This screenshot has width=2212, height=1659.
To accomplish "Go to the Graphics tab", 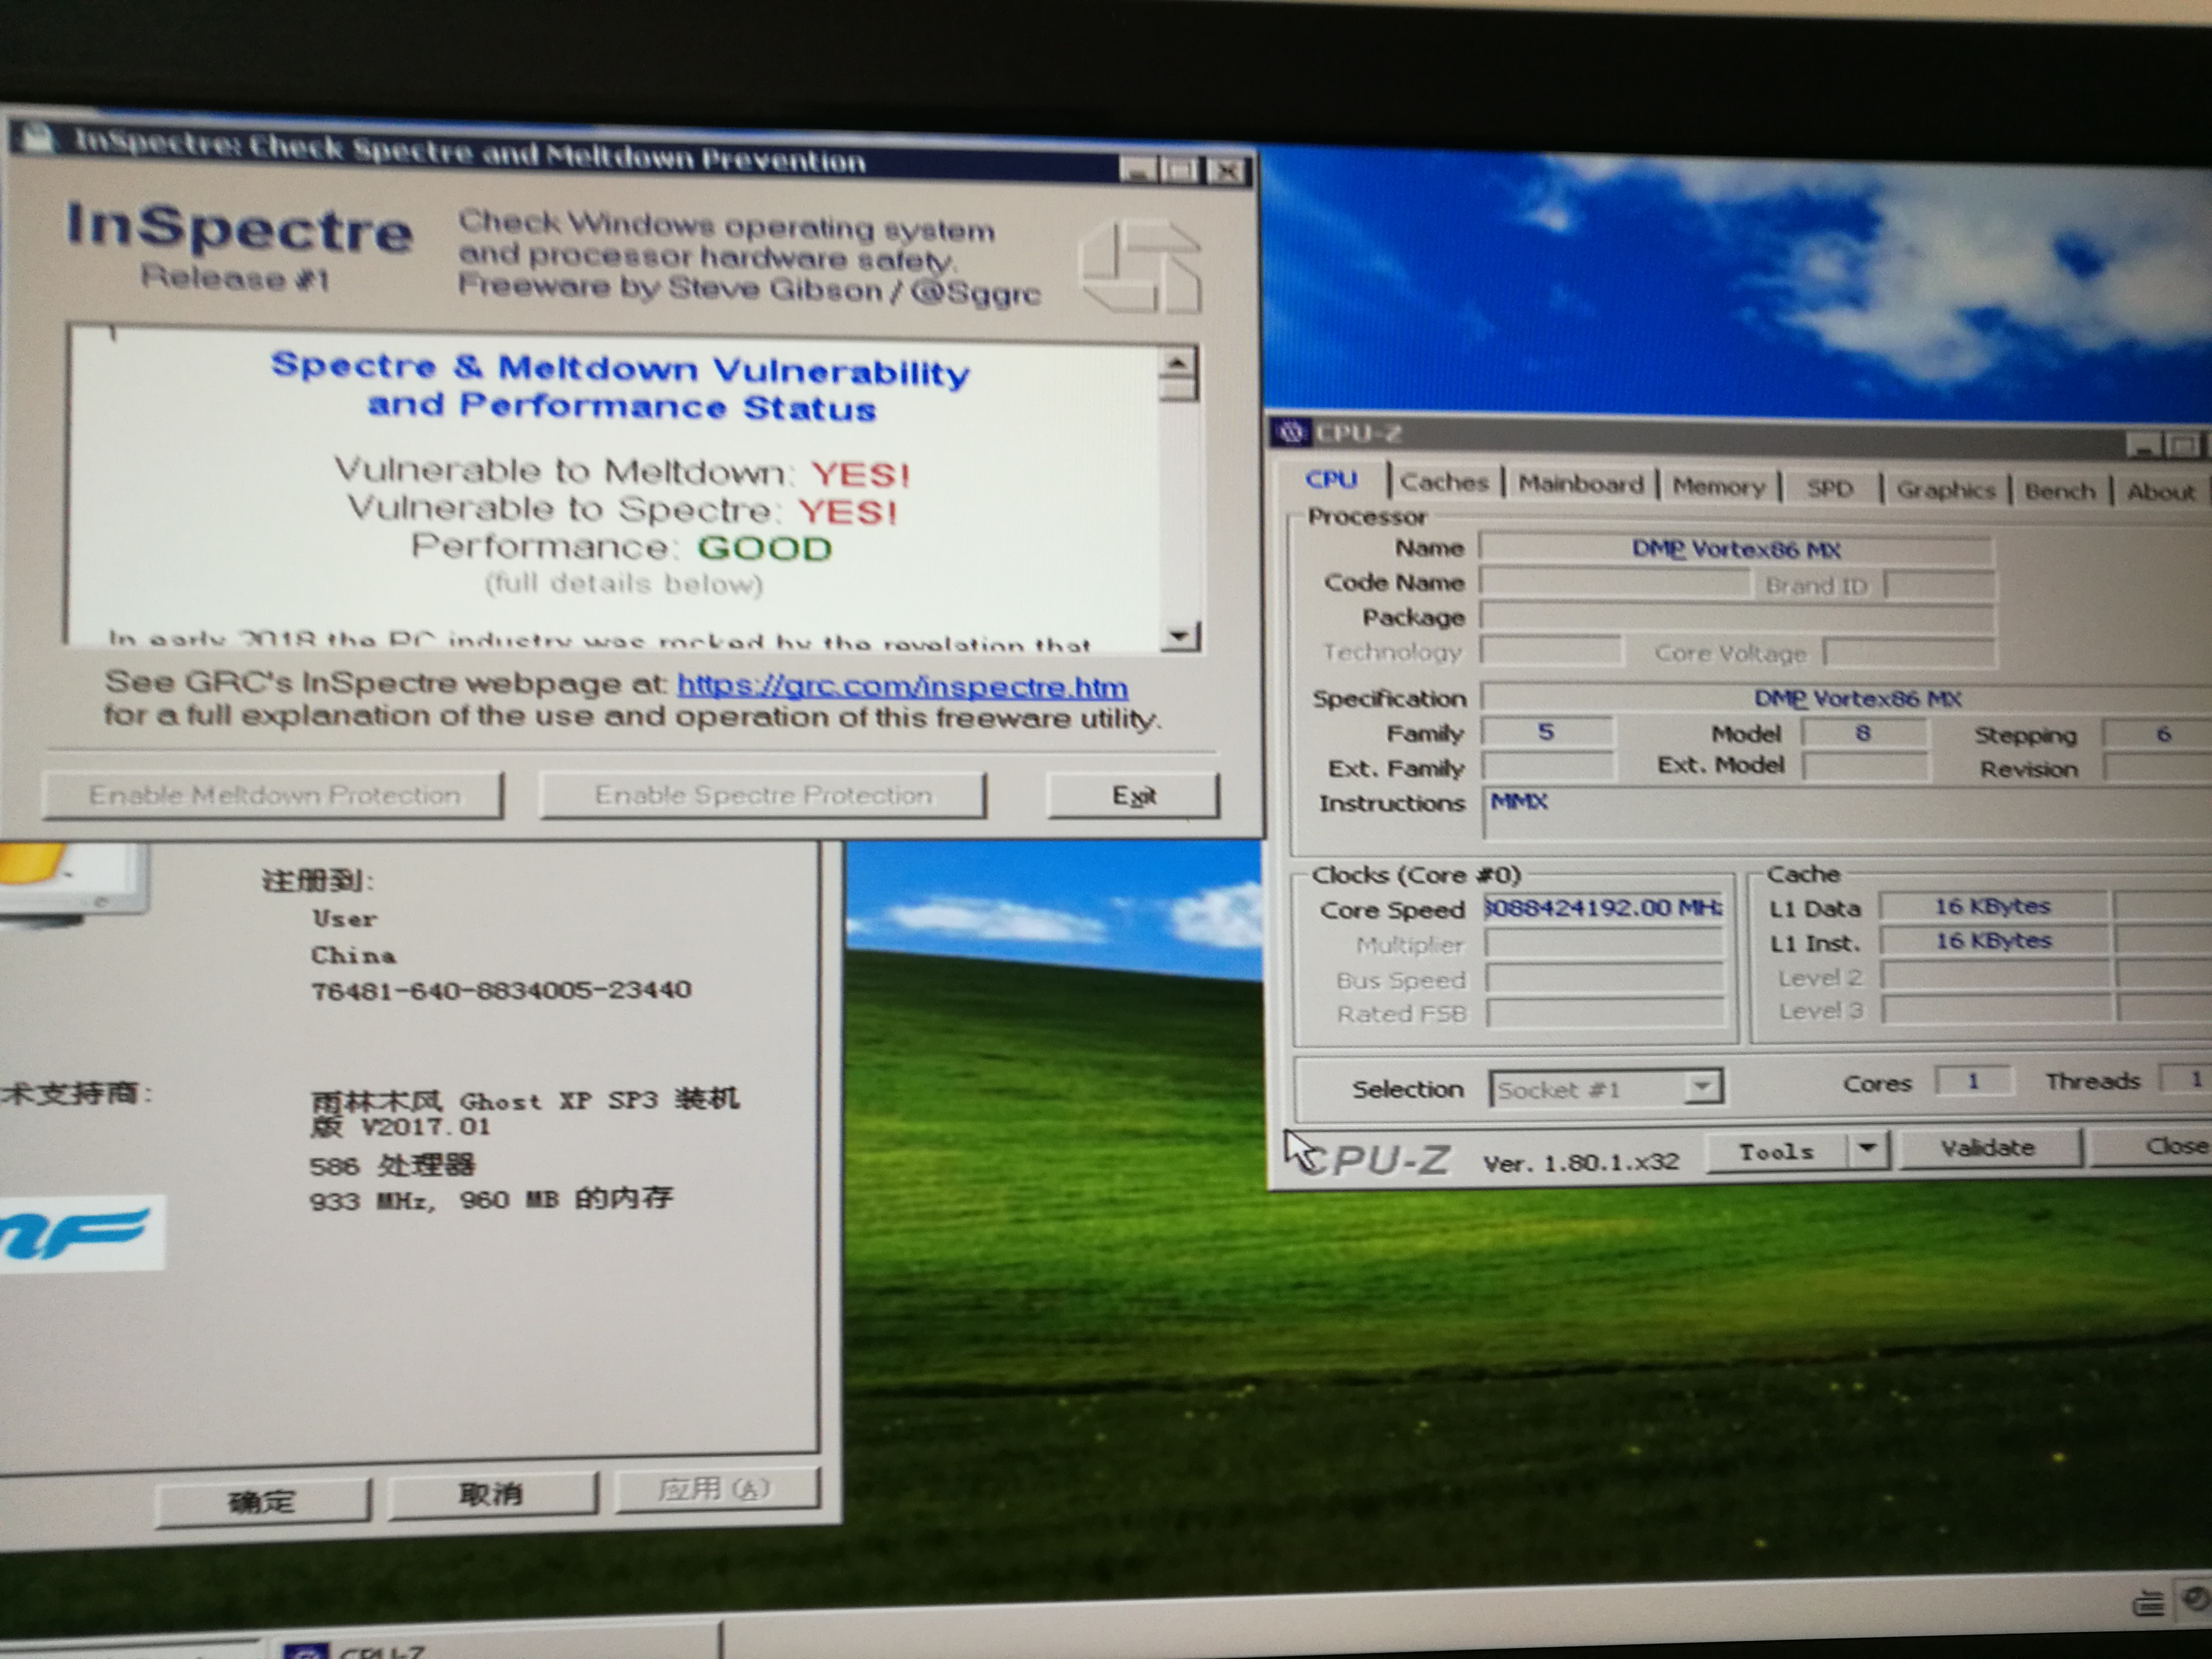I will point(1945,490).
